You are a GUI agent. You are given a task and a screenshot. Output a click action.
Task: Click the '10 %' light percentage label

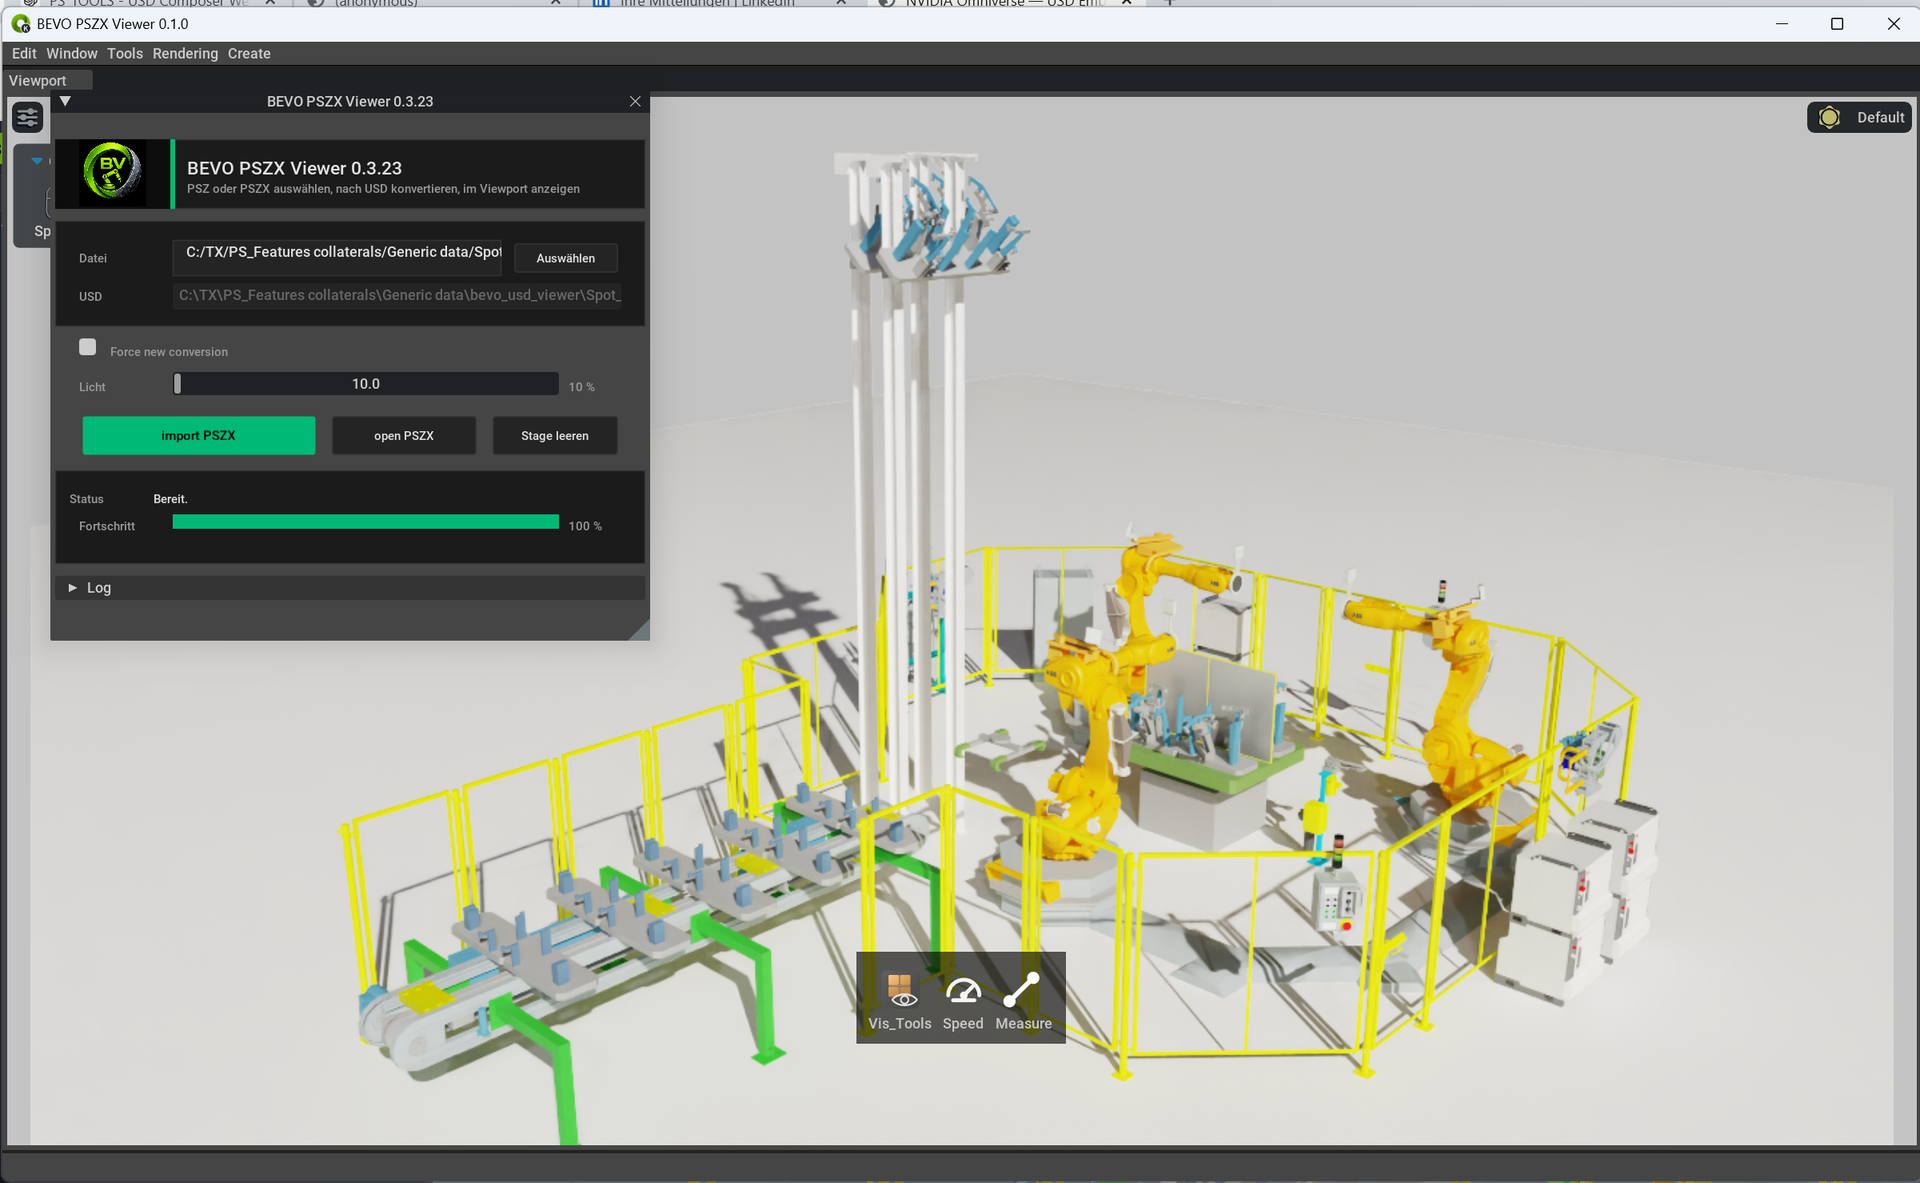coord(582,387)
